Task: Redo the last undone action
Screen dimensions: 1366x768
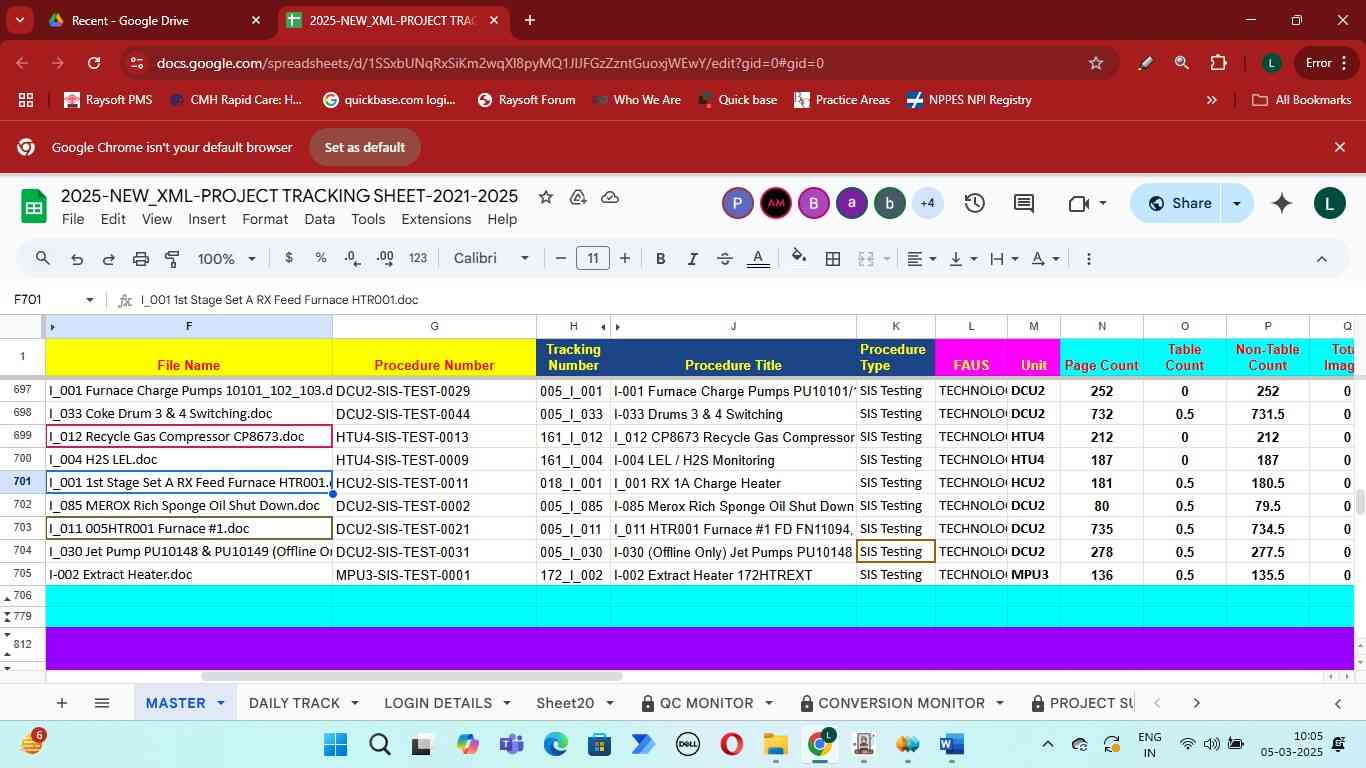Action: pos(108,259)
